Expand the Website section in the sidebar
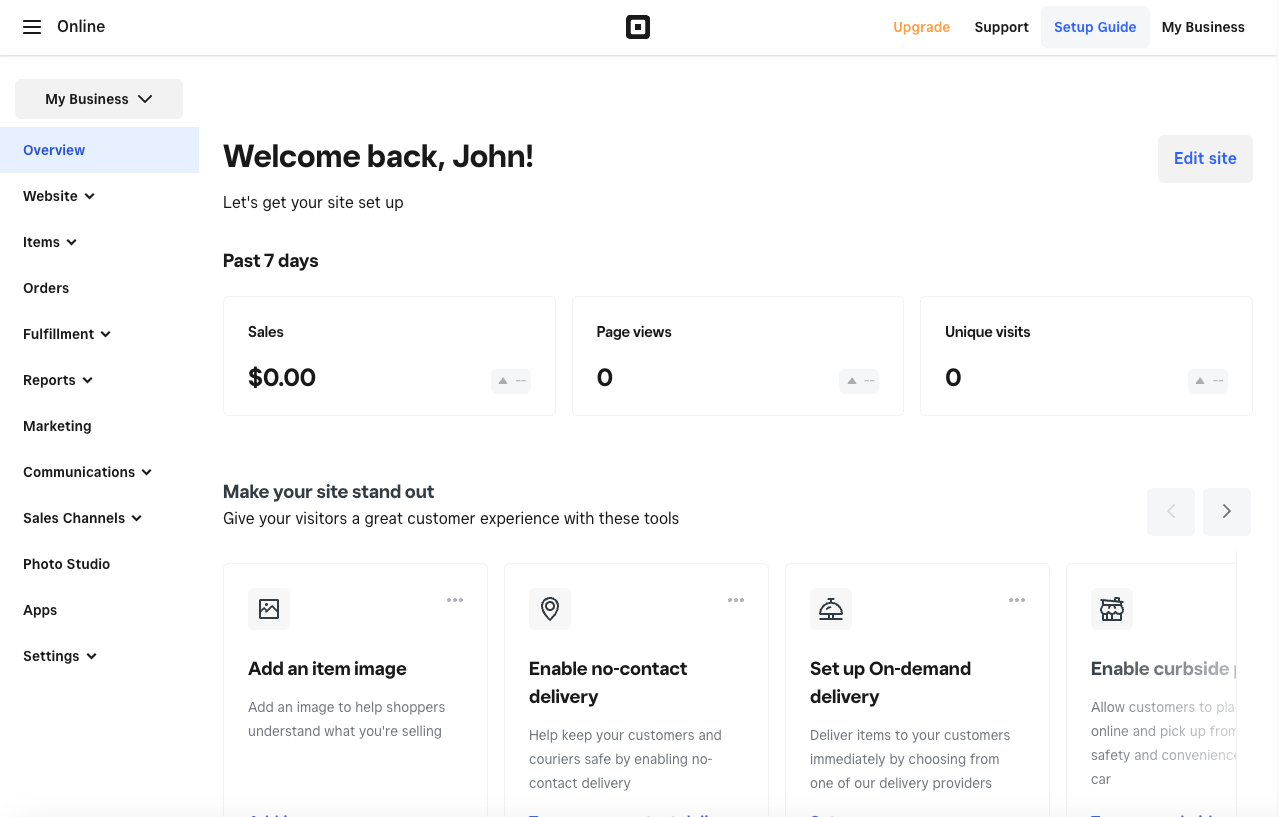 pos(59,196)
